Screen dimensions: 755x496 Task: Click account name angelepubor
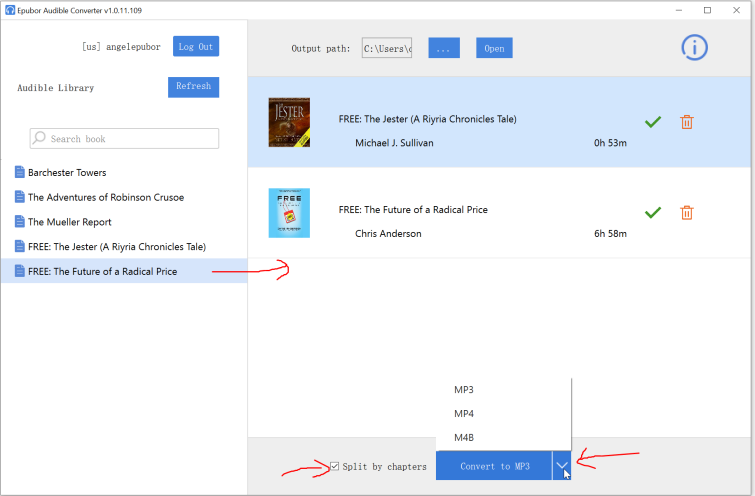133,47
